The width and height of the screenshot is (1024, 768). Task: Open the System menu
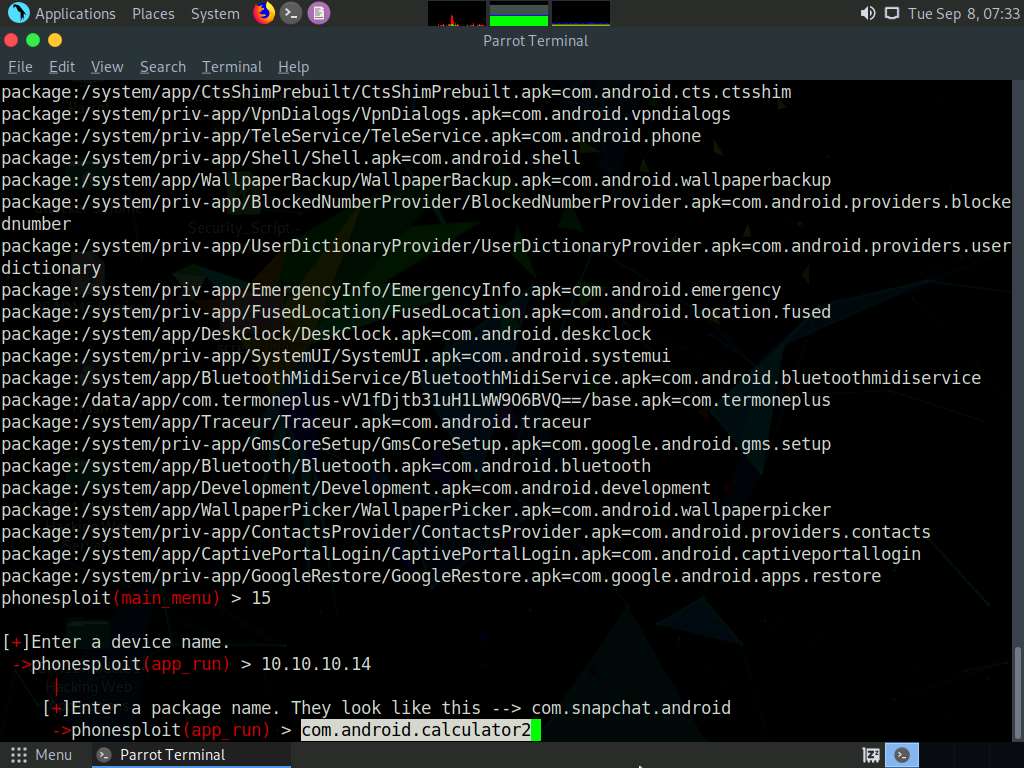point(214,13)
